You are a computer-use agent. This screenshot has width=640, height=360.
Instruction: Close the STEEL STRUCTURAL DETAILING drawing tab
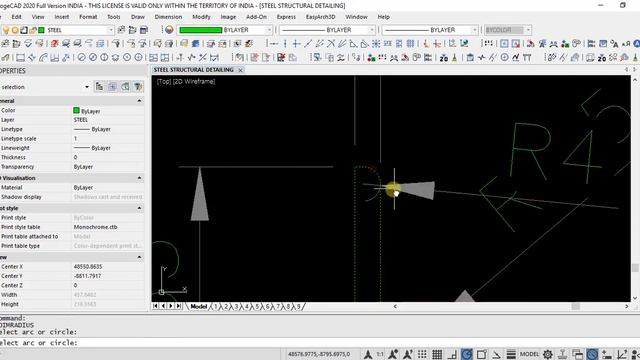[240, 70]
